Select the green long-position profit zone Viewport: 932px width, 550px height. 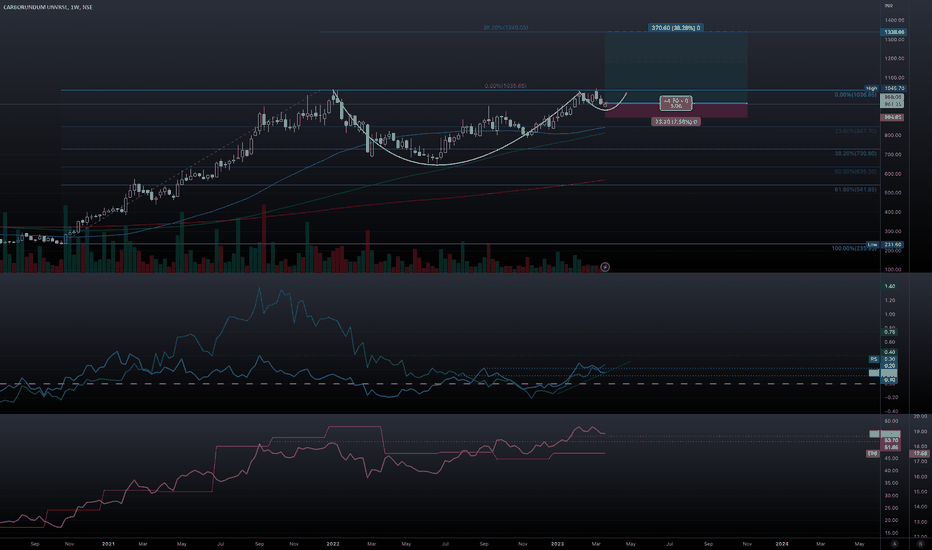tap(676, 67)
